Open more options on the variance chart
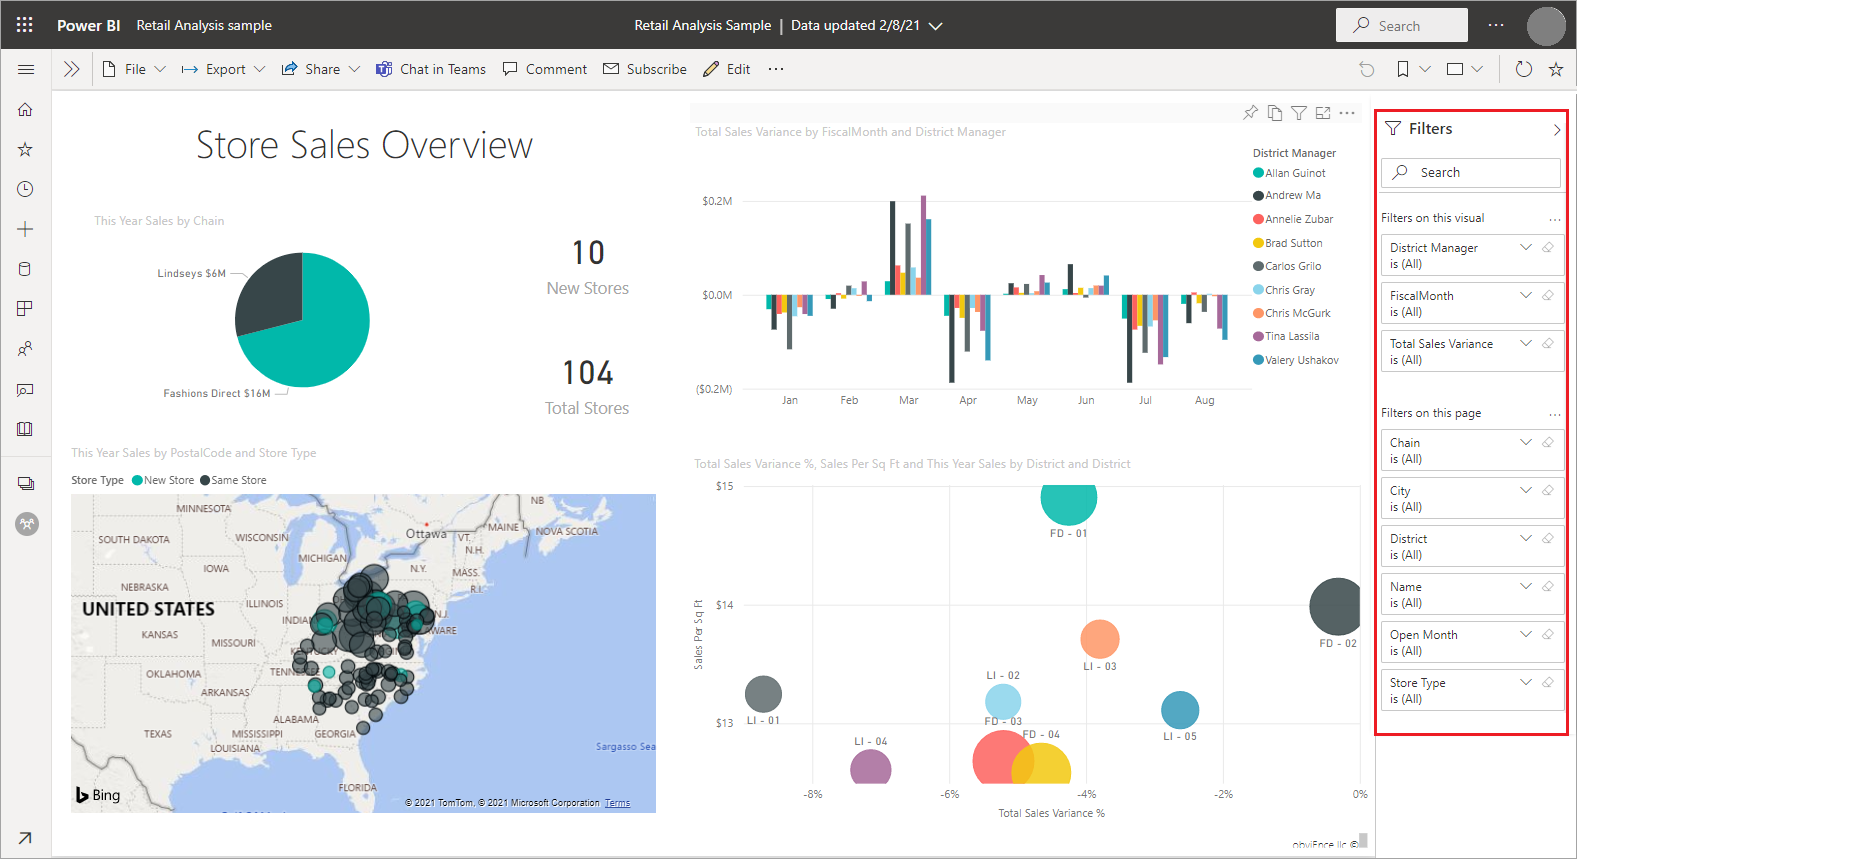 [x=1347, y=113]
